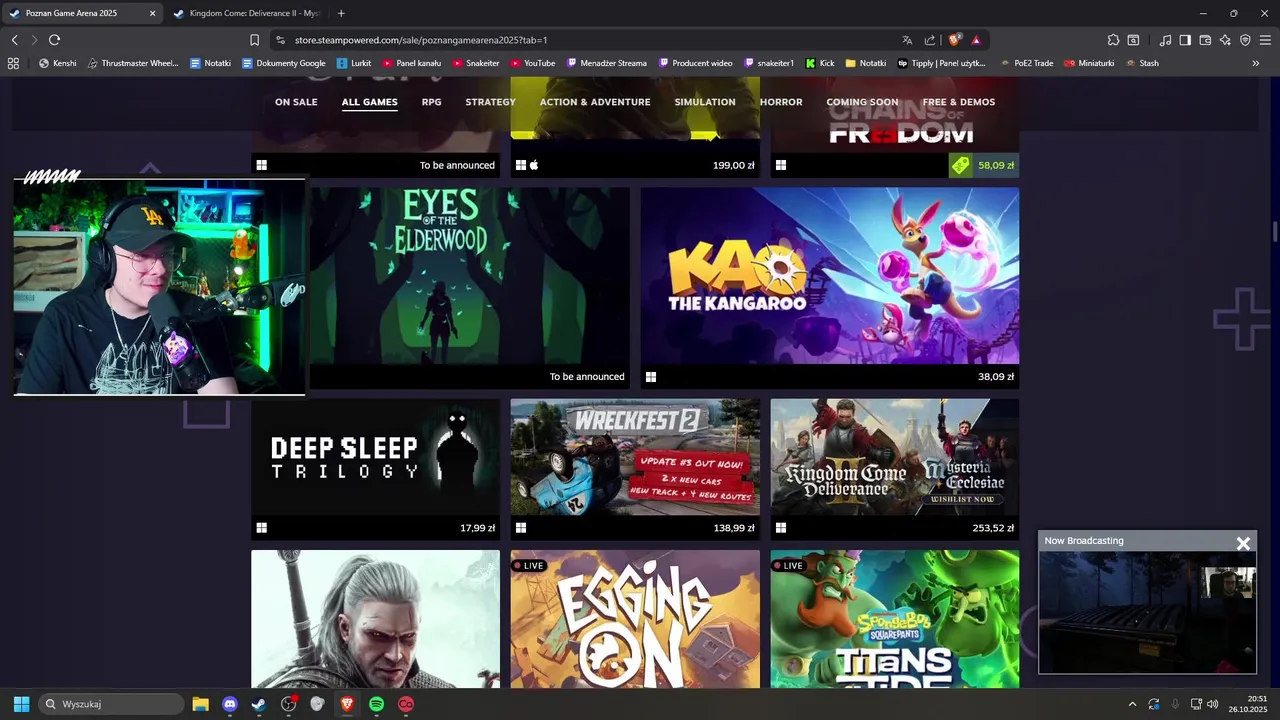Show hidden bookmarks with the double chevron

1256,63
